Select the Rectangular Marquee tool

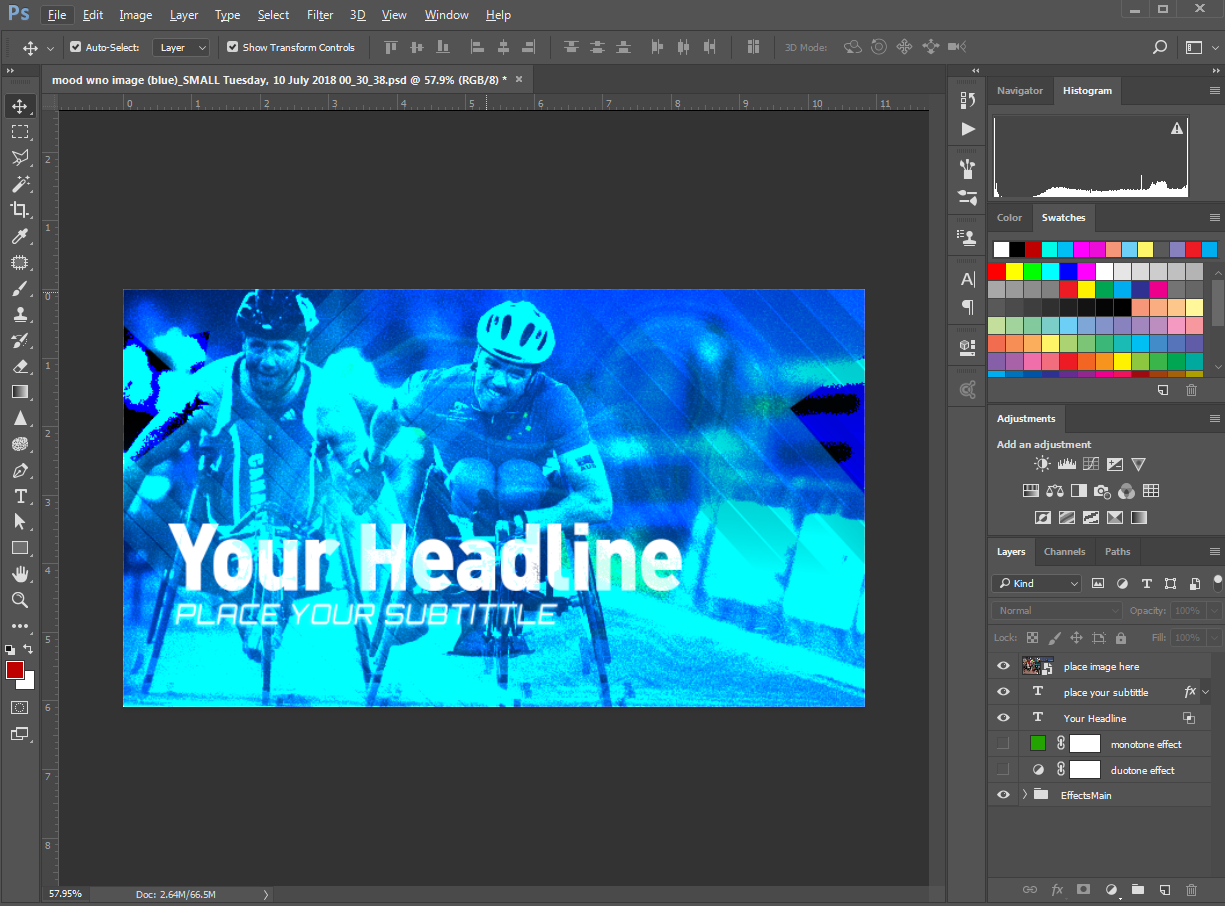click(x=20, y=132)
